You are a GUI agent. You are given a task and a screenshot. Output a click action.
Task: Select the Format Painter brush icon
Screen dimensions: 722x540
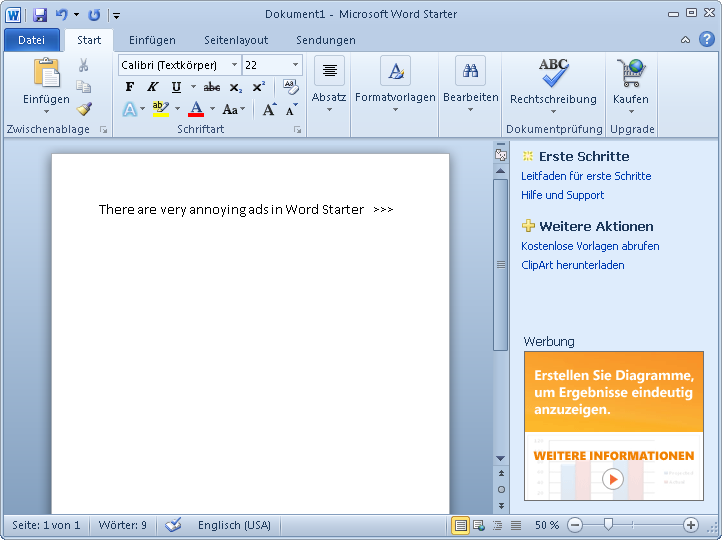point(84,108)
